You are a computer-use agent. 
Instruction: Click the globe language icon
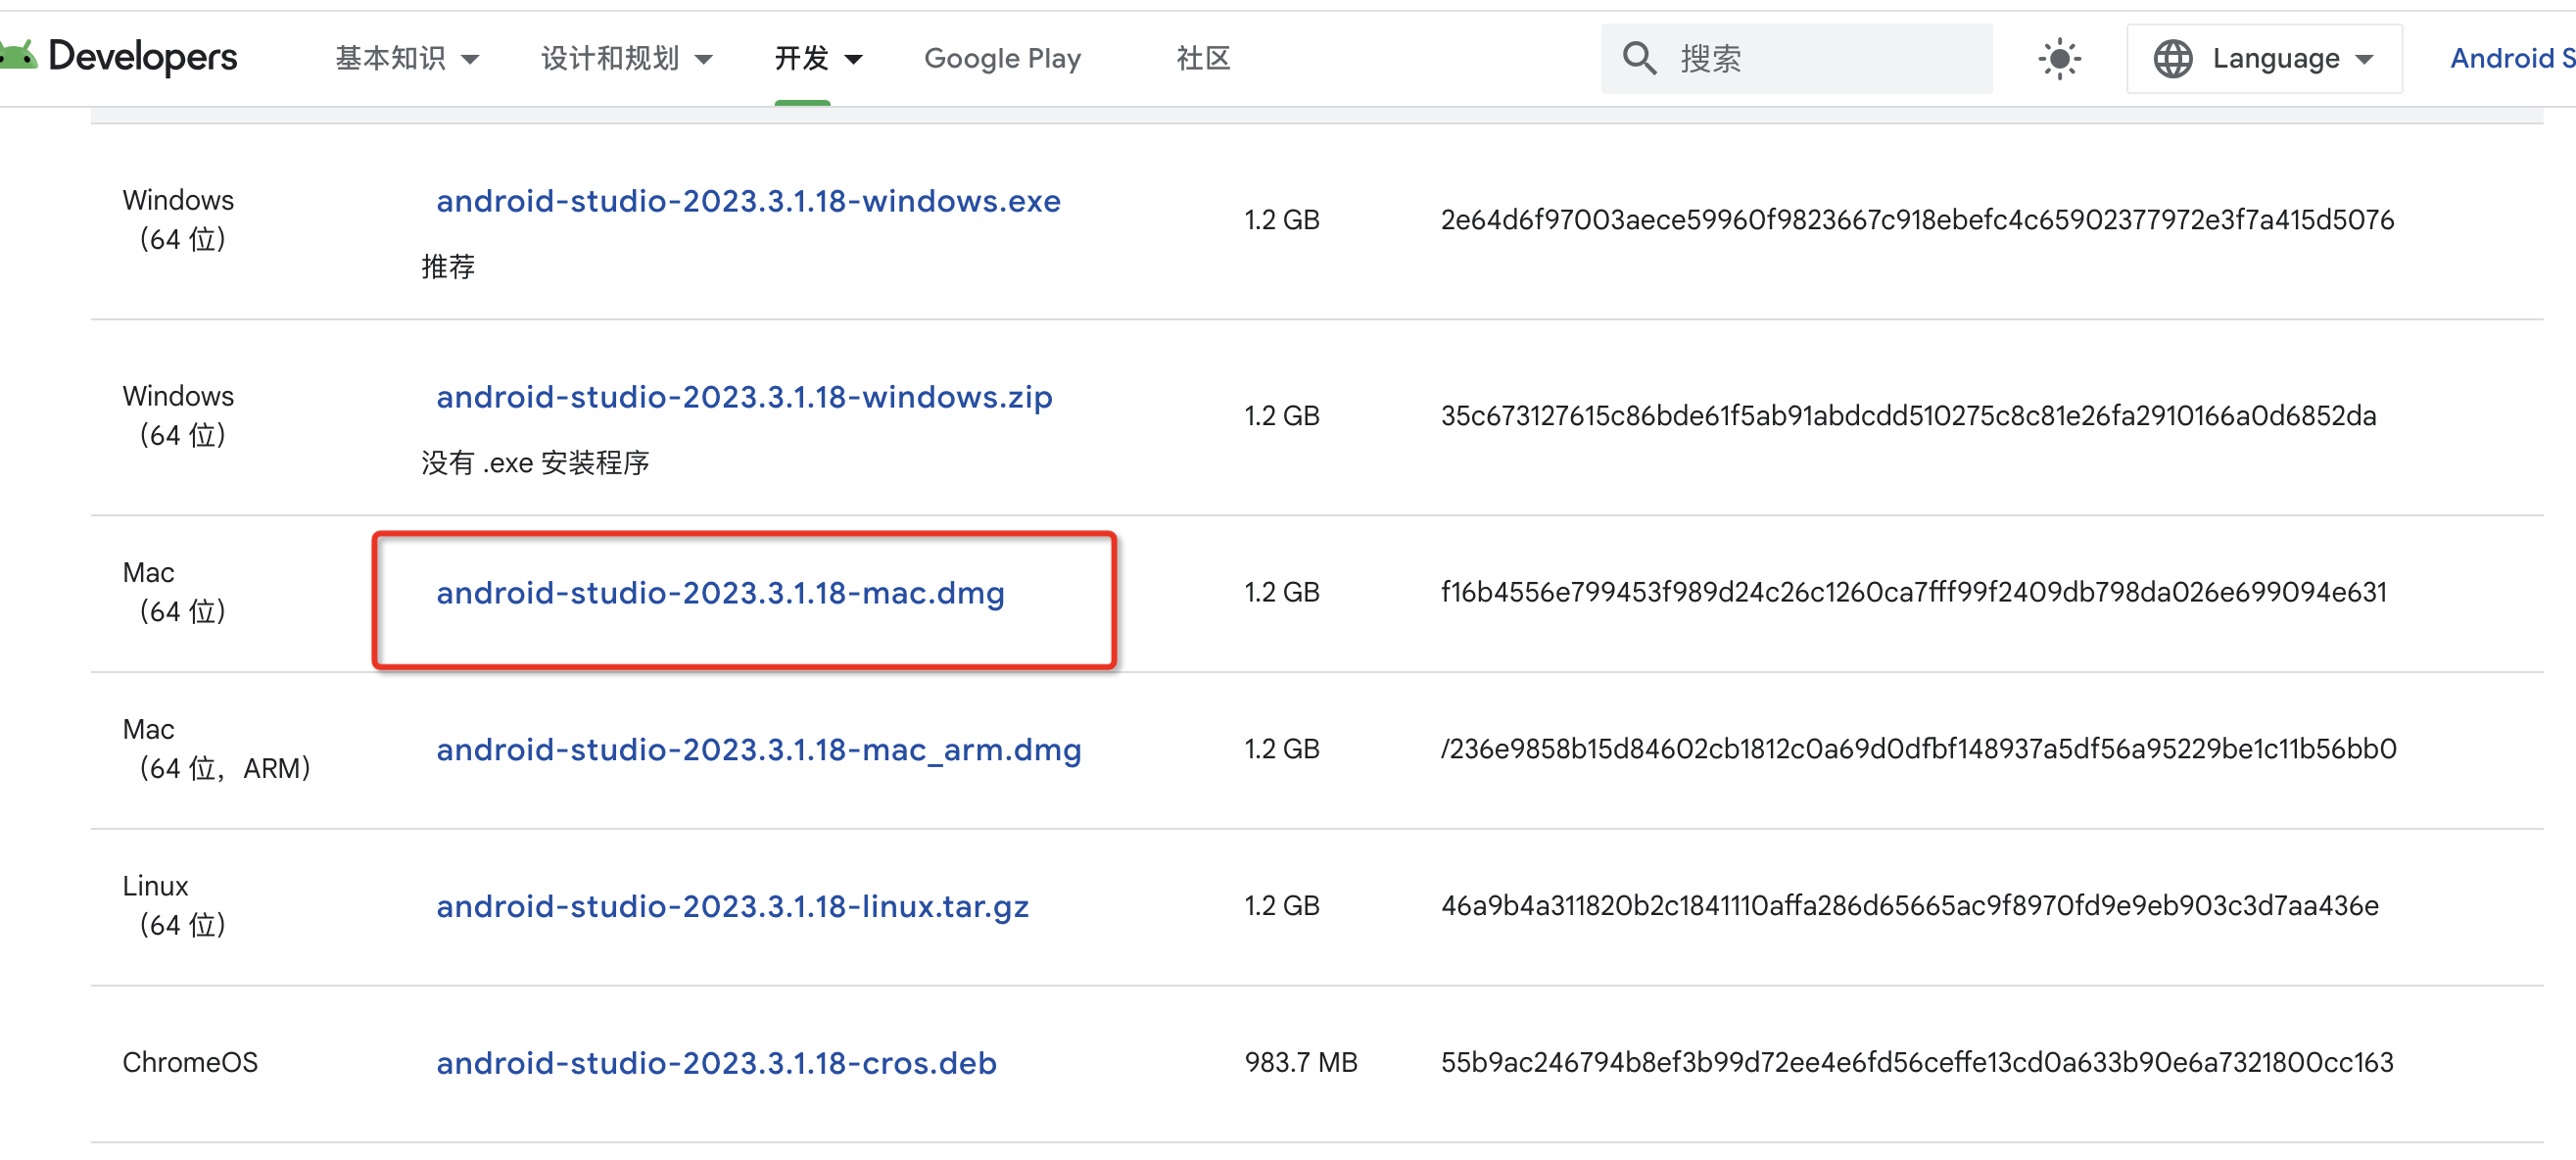(x=2172, y=58)
